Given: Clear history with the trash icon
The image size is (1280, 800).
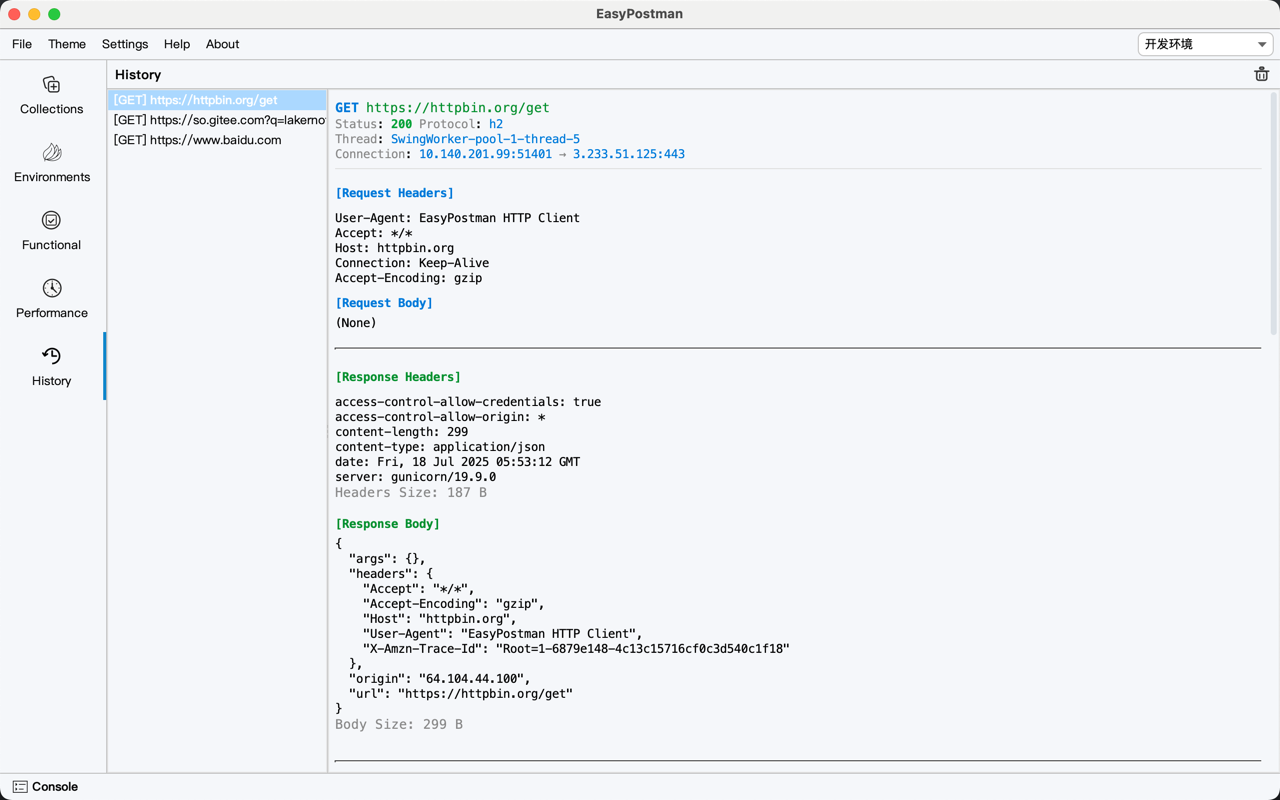Looking at the screenshot, I should [x=1261, y=74].
